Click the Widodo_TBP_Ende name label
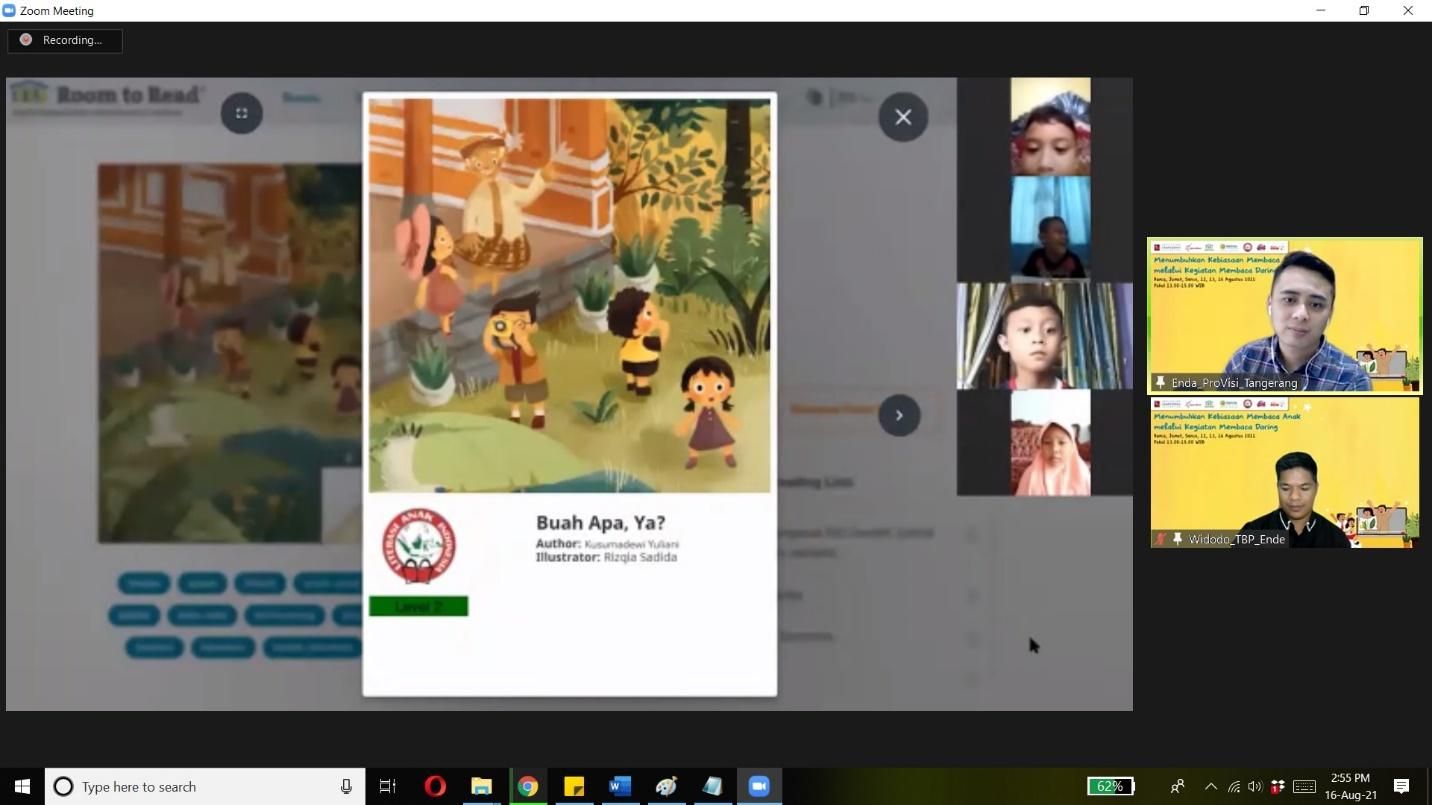The width and height of the screenshot is (1432, 805). click(x=1237, y=539)
